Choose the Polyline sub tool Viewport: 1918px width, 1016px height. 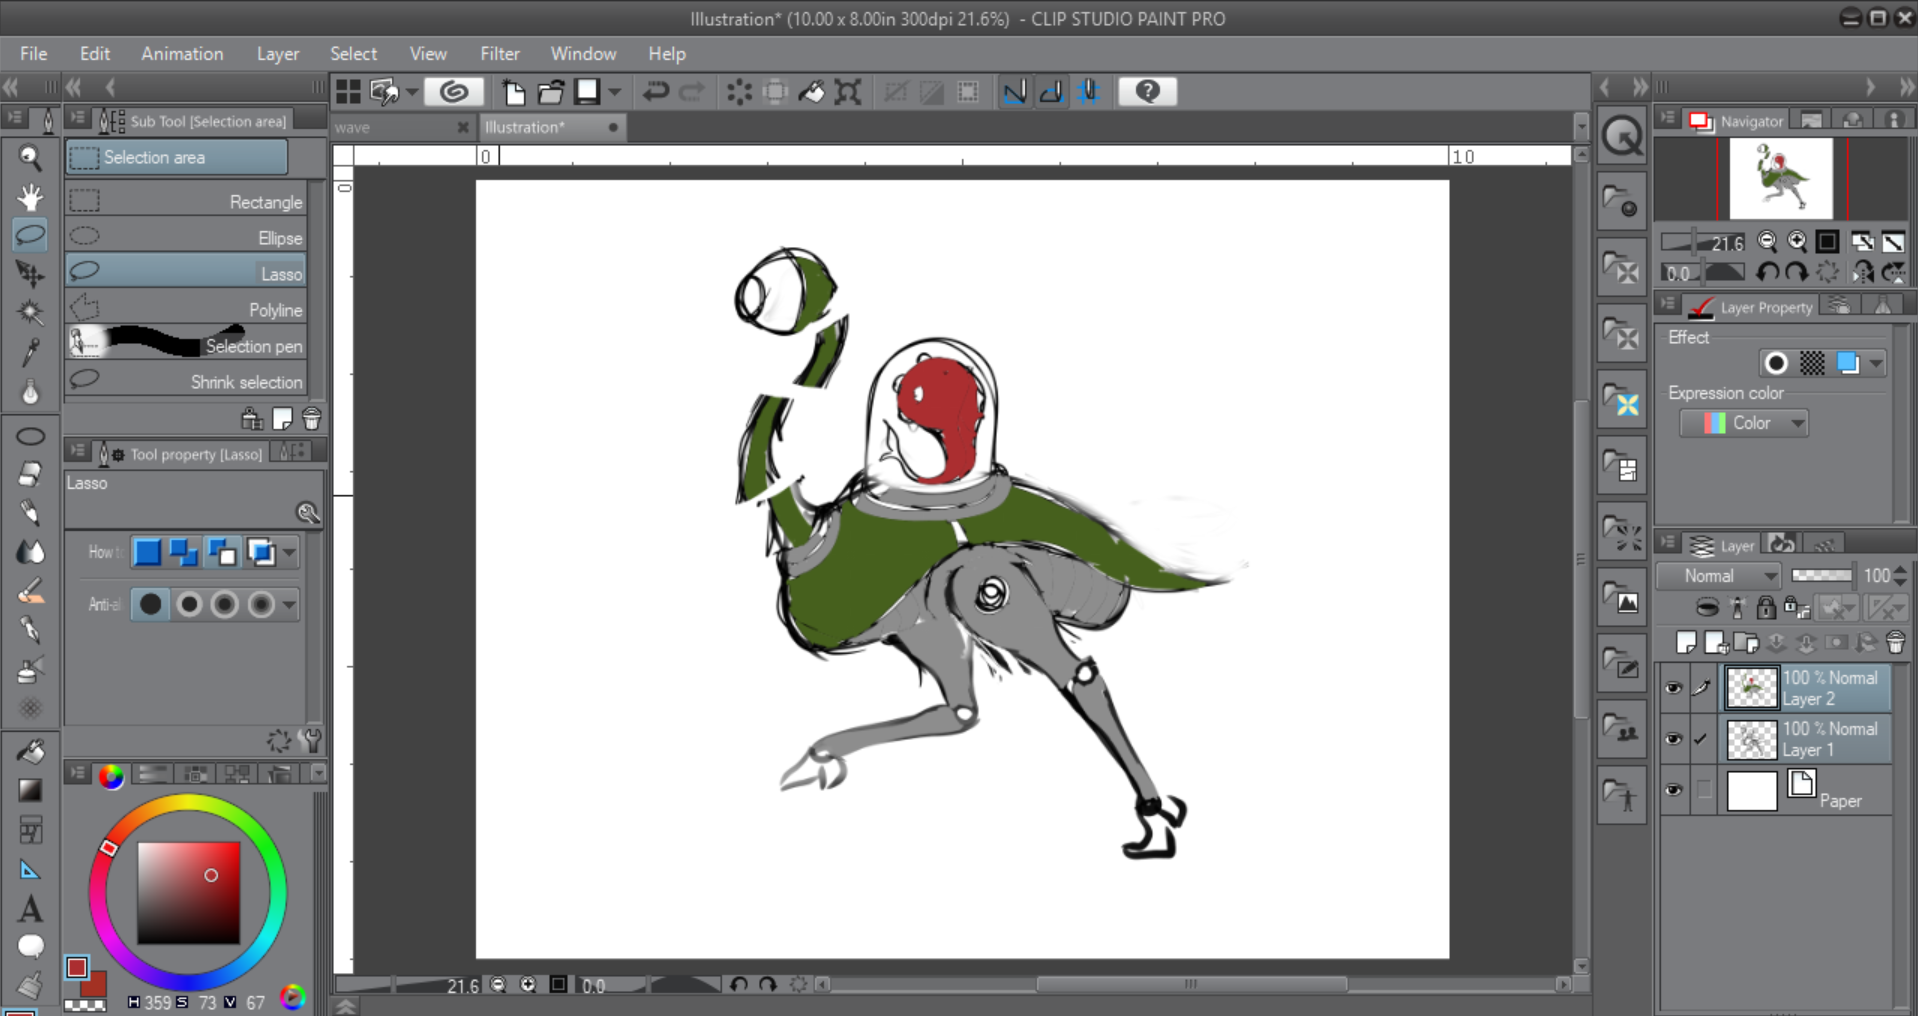(x=186, y=310)
